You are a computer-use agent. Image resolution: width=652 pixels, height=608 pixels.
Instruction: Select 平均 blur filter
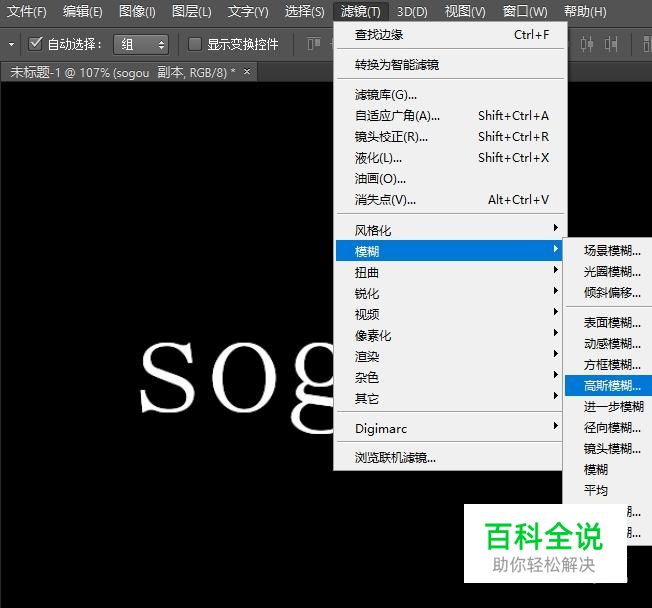click(x=609, y=490)
